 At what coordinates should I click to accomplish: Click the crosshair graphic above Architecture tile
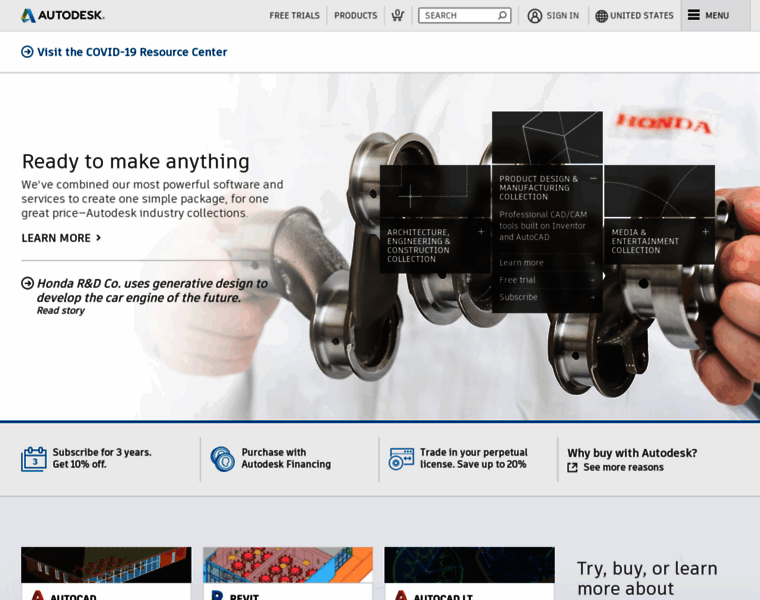point(435,191)
